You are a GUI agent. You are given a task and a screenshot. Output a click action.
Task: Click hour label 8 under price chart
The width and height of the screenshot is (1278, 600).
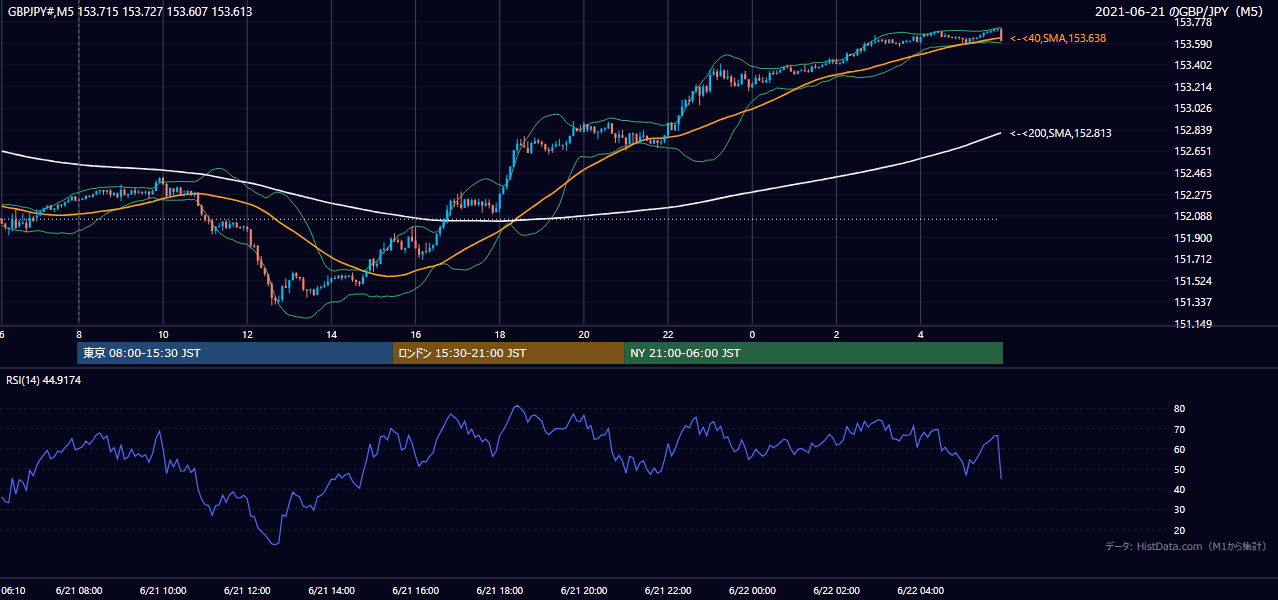point(79,334)
